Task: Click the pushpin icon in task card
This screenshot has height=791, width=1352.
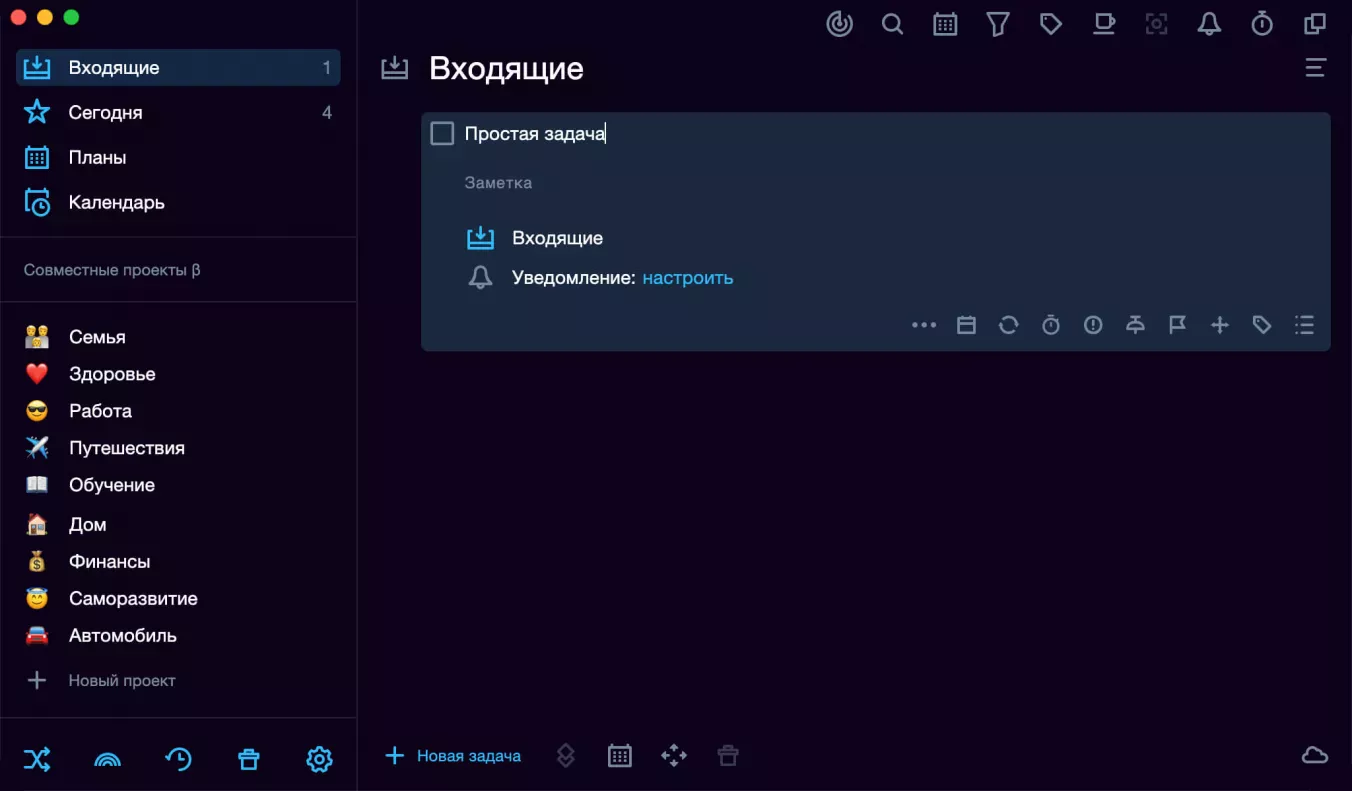Action: (1135, 325)
